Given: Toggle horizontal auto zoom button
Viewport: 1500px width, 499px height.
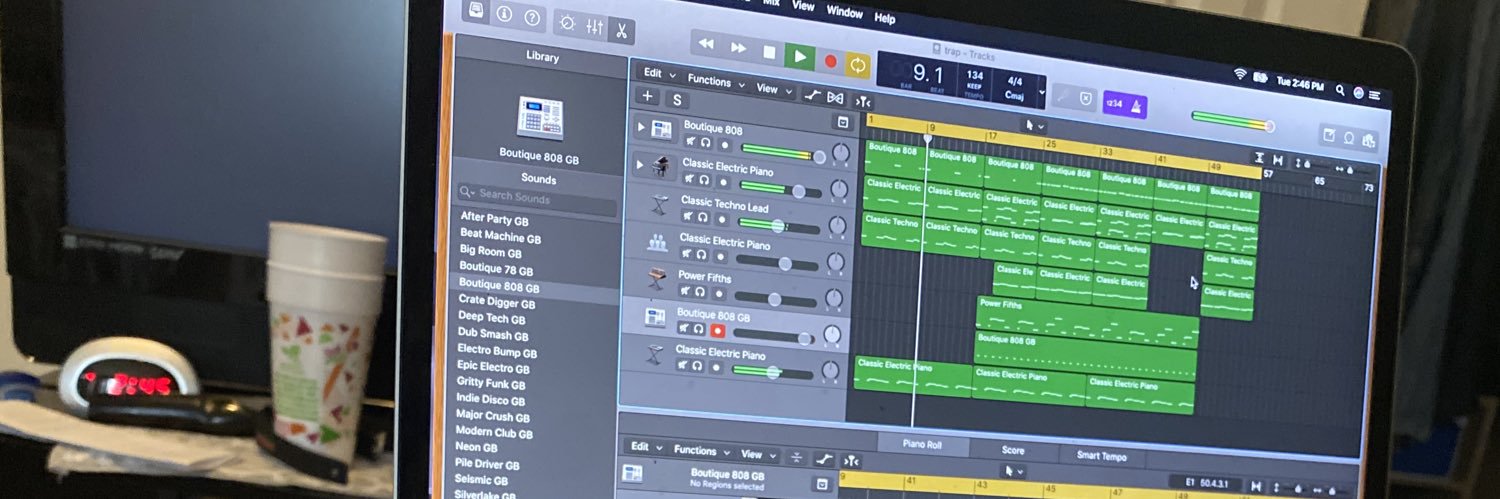Looking at the screenshot, I should (x=1278, y=160).
